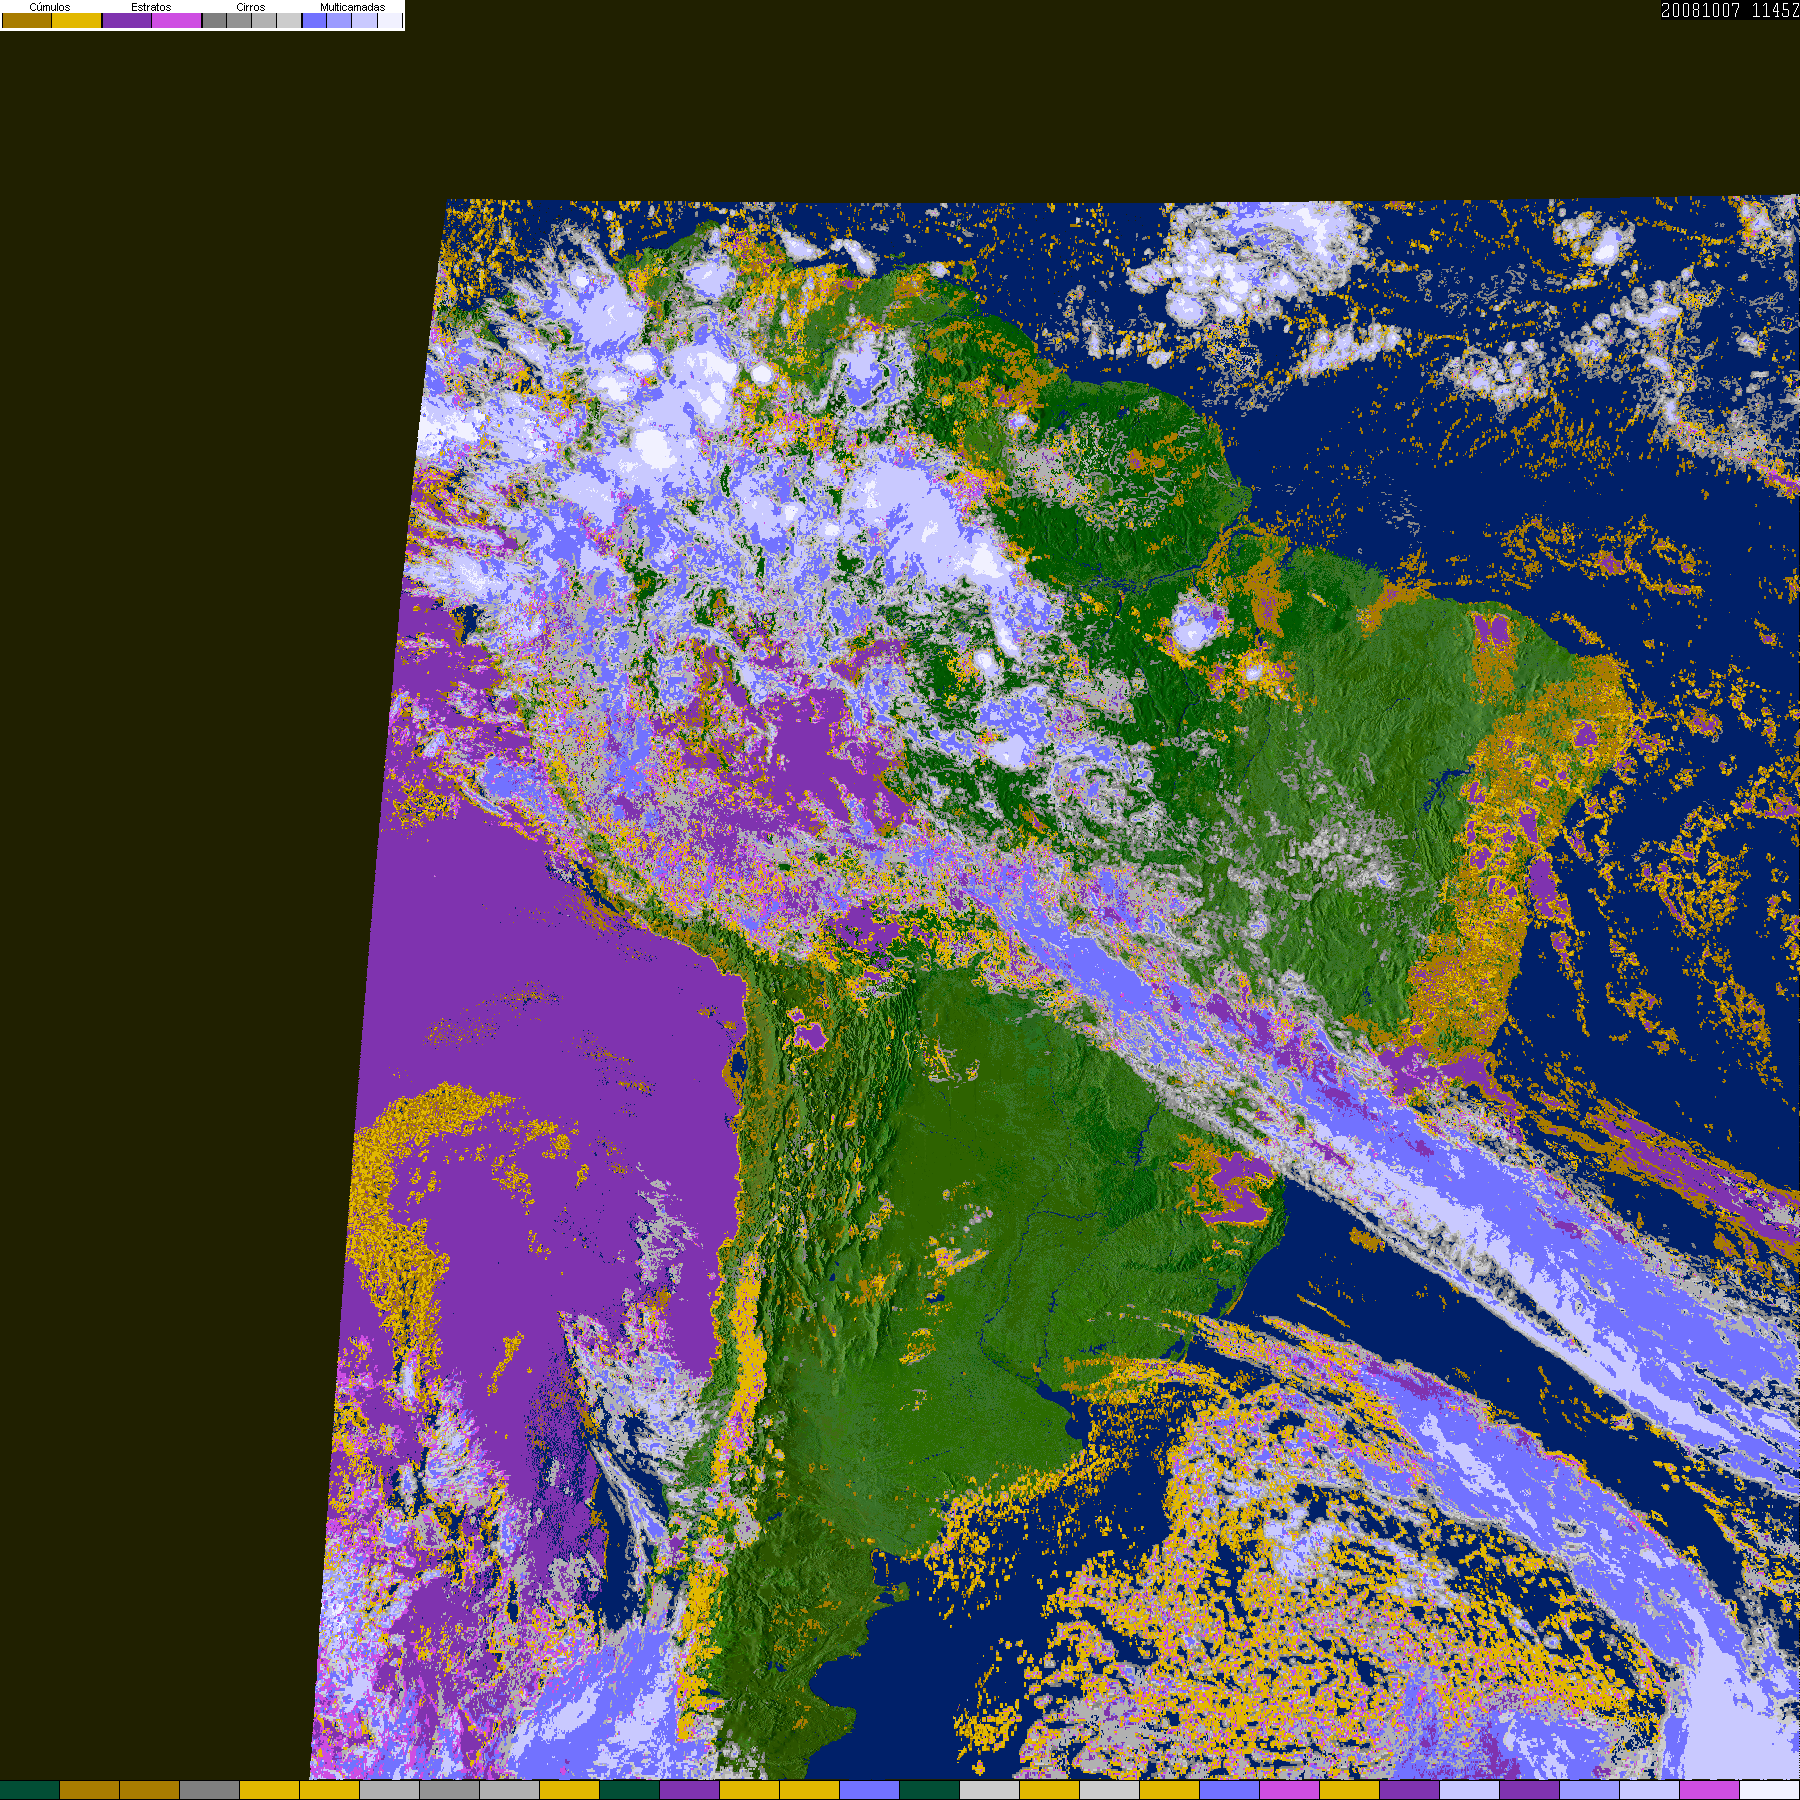1800x1800 pixels.
Task: Click the 20081007 1145Z timestamp
Action: click(x=1730, y=10)
